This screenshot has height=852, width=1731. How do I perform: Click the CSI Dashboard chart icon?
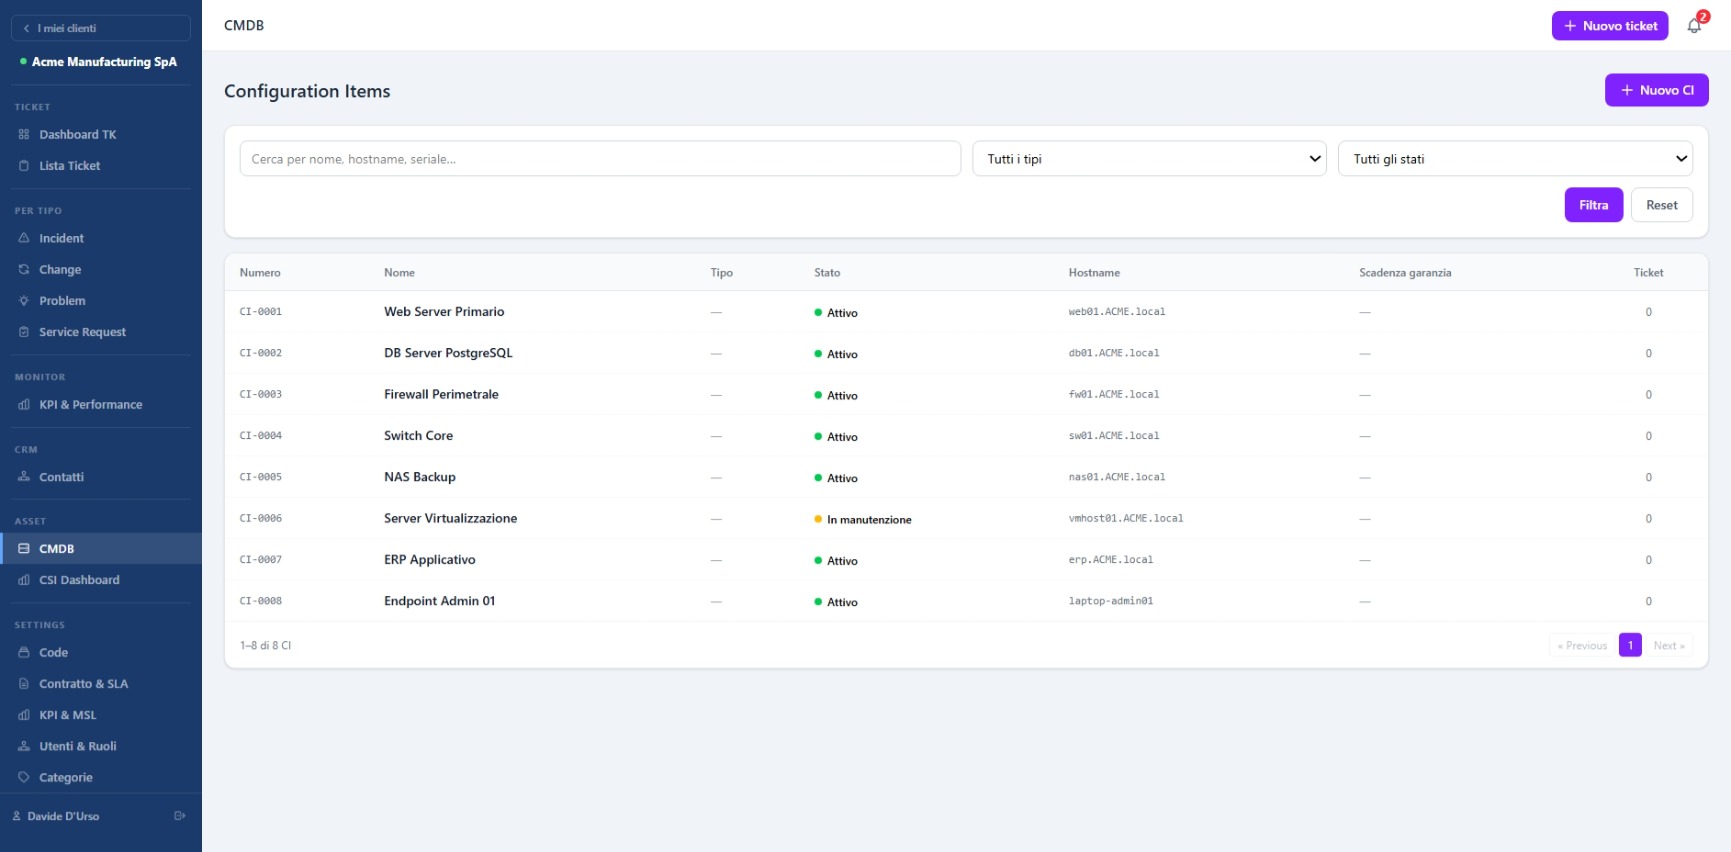(x=24, y=580)
